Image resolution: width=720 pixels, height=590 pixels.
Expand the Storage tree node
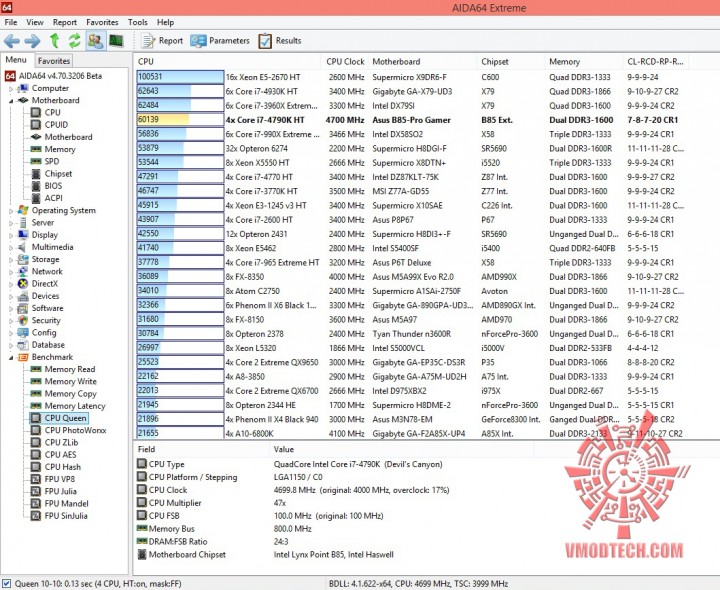click(x=11, y=259)
